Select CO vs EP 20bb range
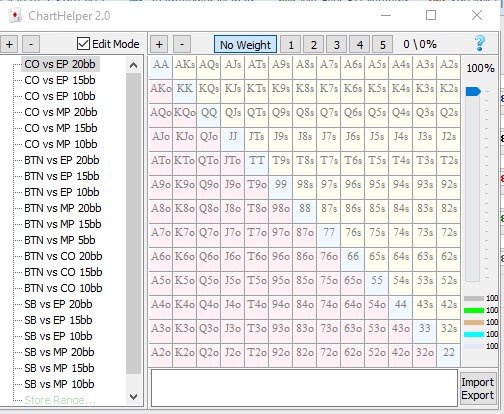This screenshot has width=504, height=414. (60, 64)
